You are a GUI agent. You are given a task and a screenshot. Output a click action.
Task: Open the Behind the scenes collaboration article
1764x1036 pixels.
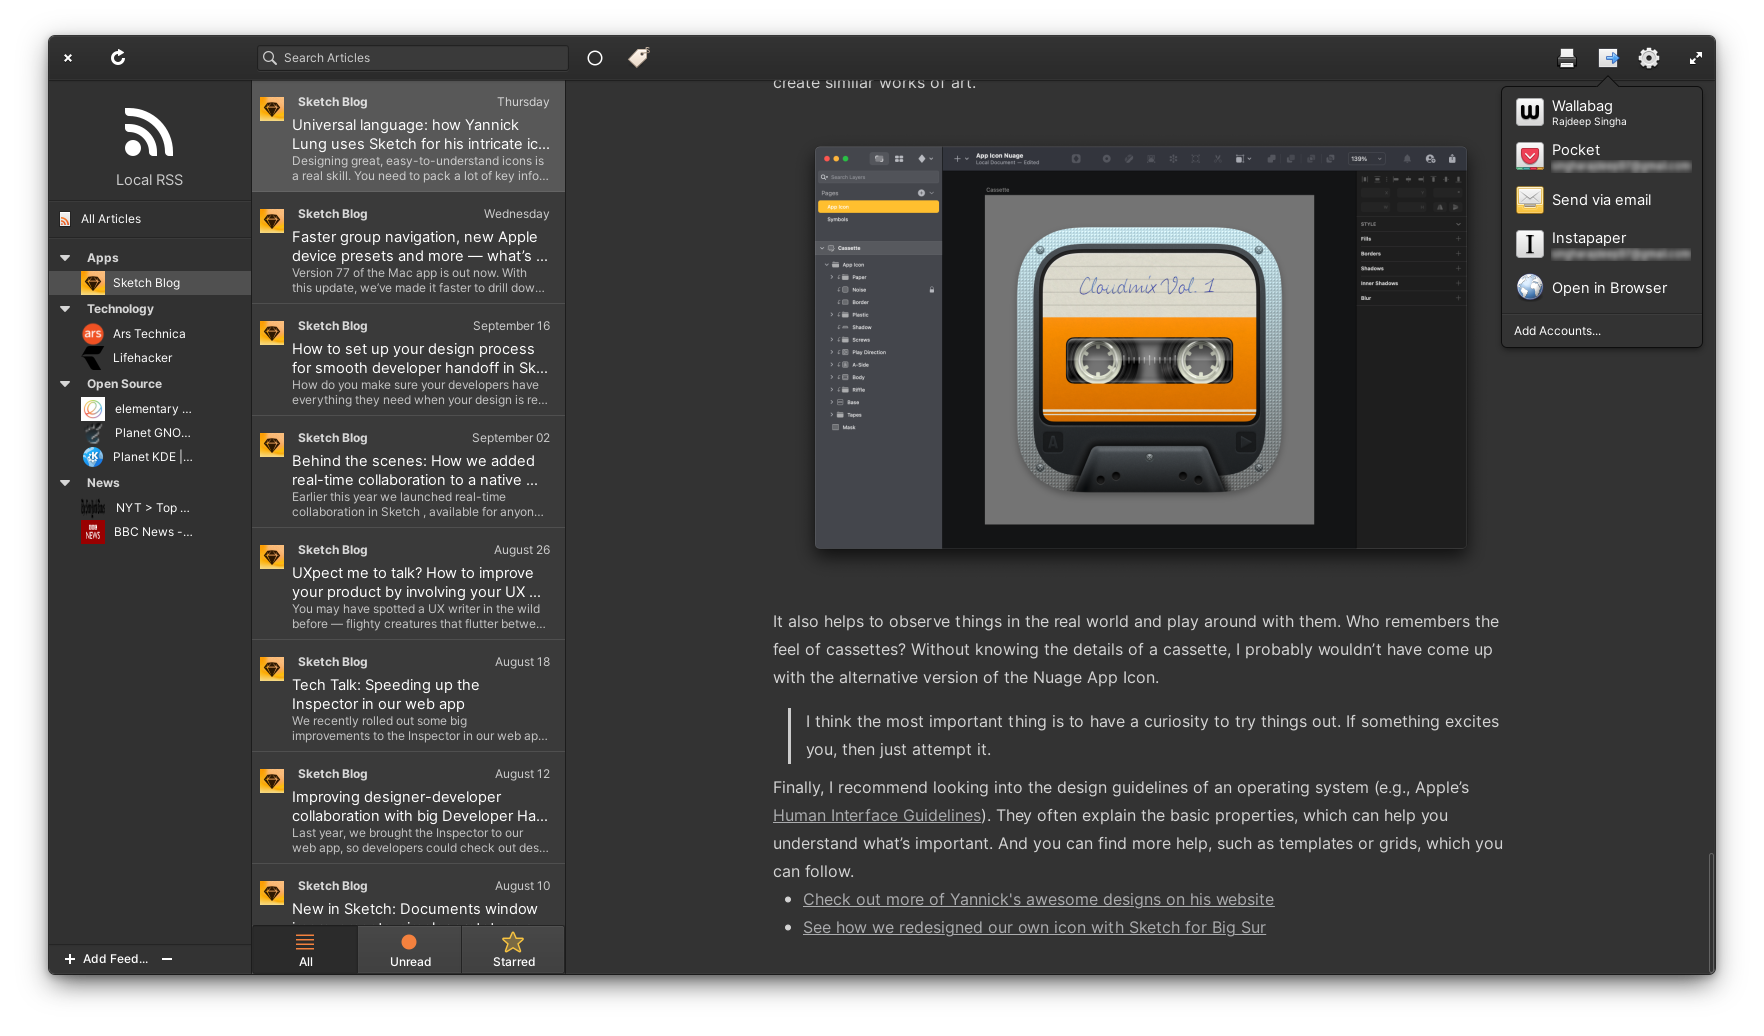408,473
